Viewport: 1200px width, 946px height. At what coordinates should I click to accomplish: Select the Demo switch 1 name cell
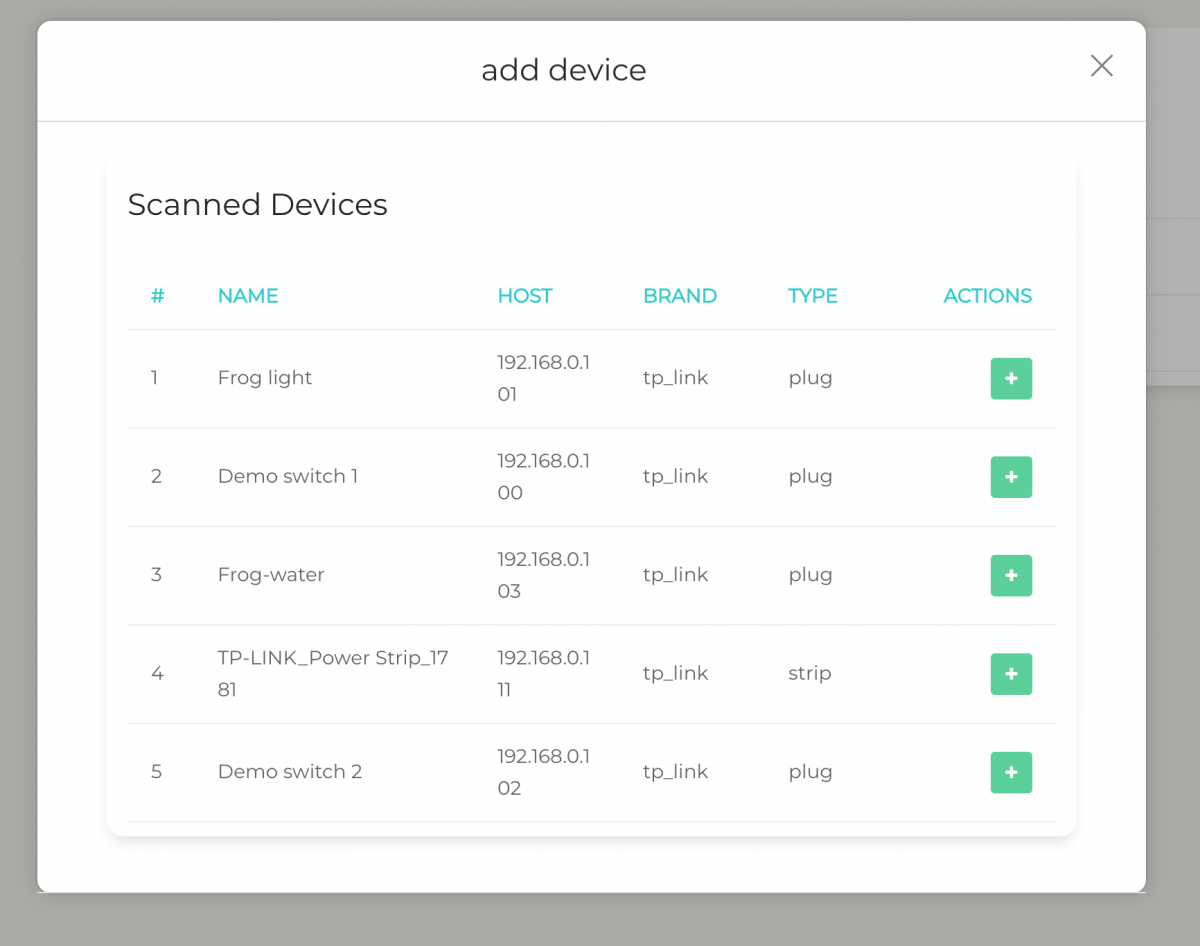pos(288,476)
